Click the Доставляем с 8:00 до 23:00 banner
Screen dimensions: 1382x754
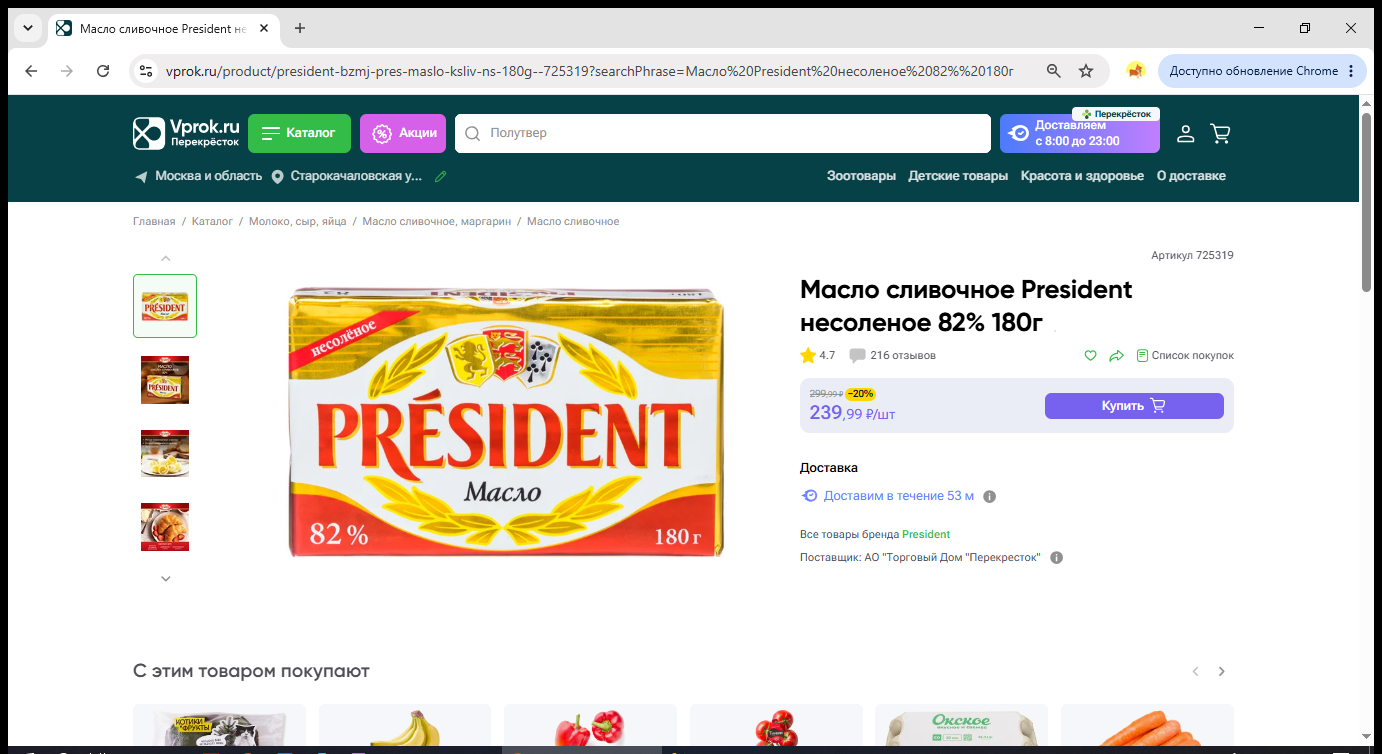pos(1080,133)
